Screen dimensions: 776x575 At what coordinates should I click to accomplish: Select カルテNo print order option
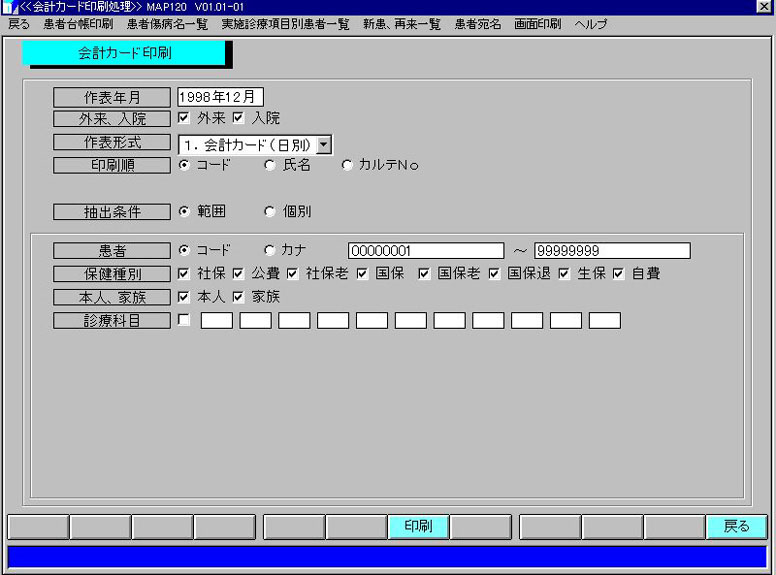pos(348,166)
